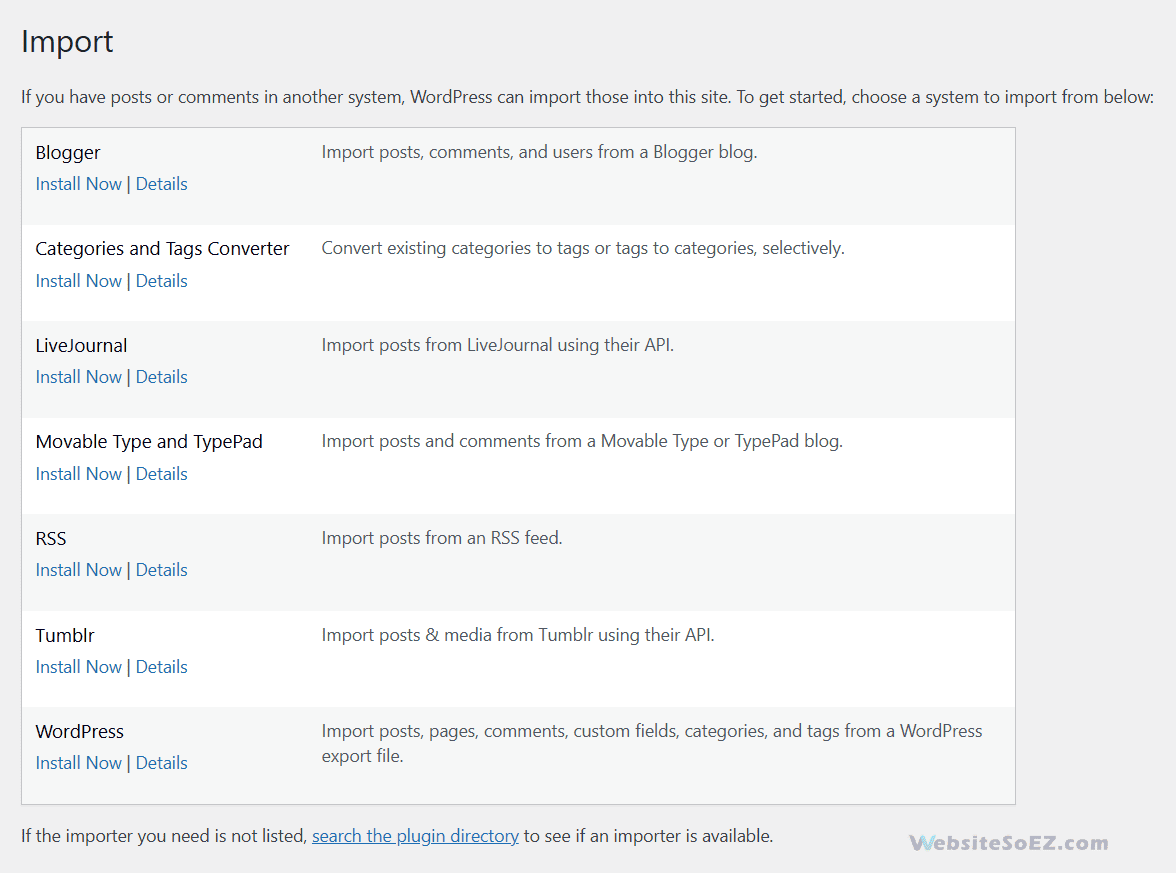Show Details for the LiveJournal importer
The image size is (1176, 873).
point(161,376)
